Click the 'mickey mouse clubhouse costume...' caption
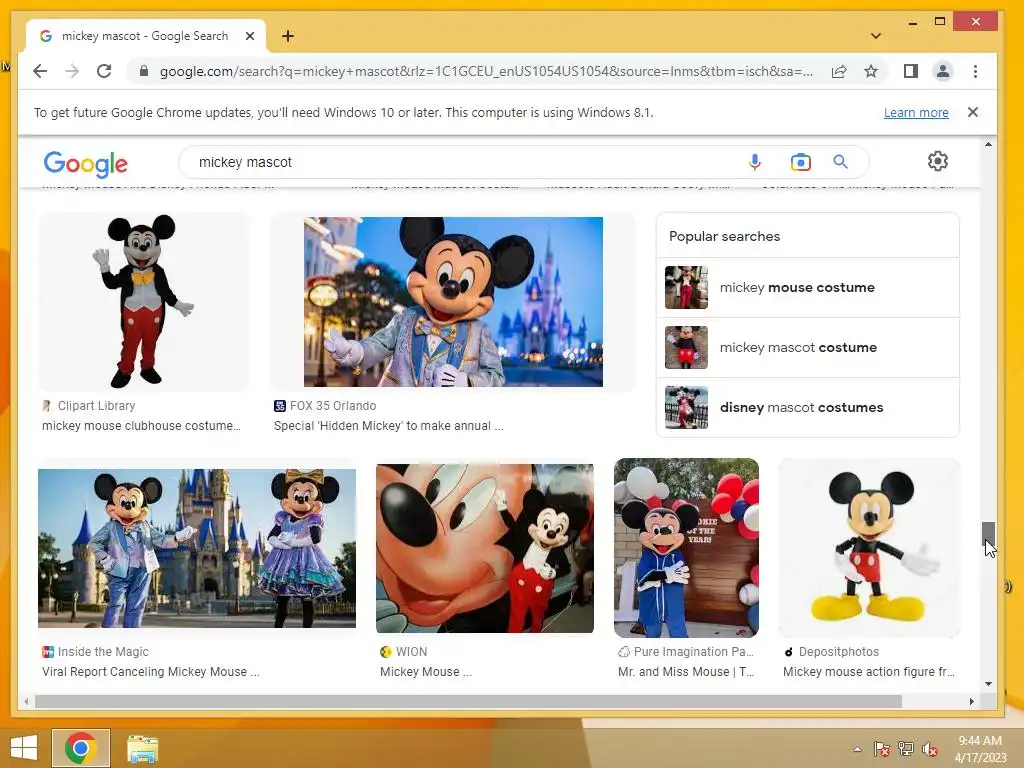1024x768 pixels. tap(141, 426)
